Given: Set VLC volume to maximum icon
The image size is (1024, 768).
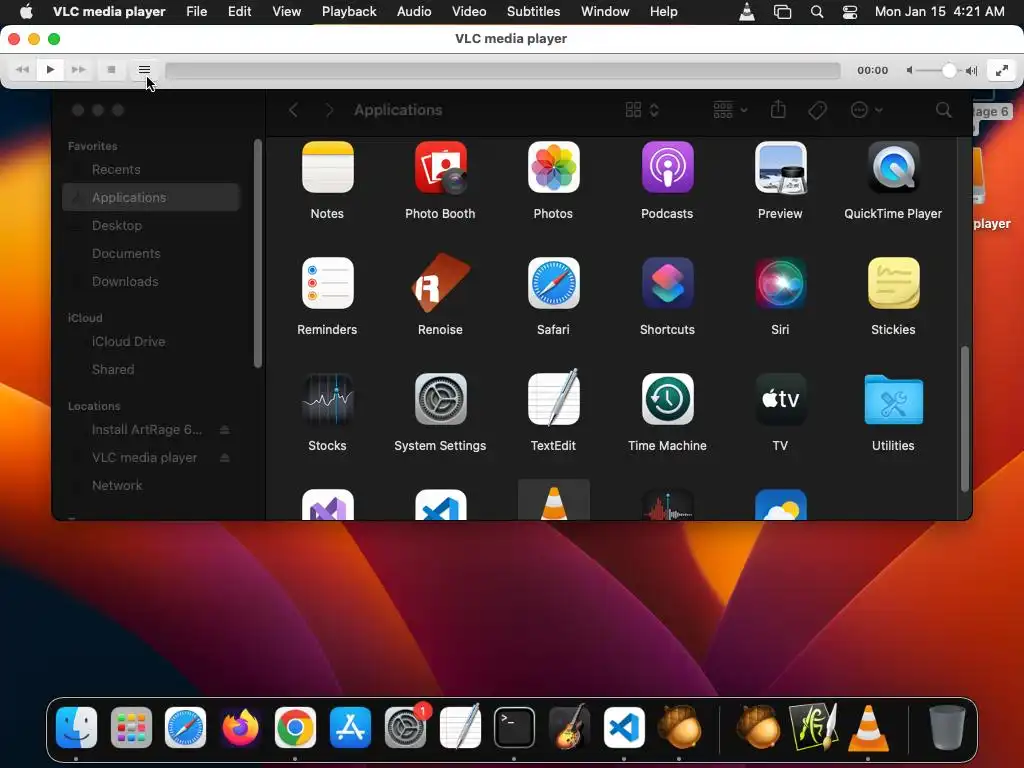Looking at the screenshot, I should [972, 71].
